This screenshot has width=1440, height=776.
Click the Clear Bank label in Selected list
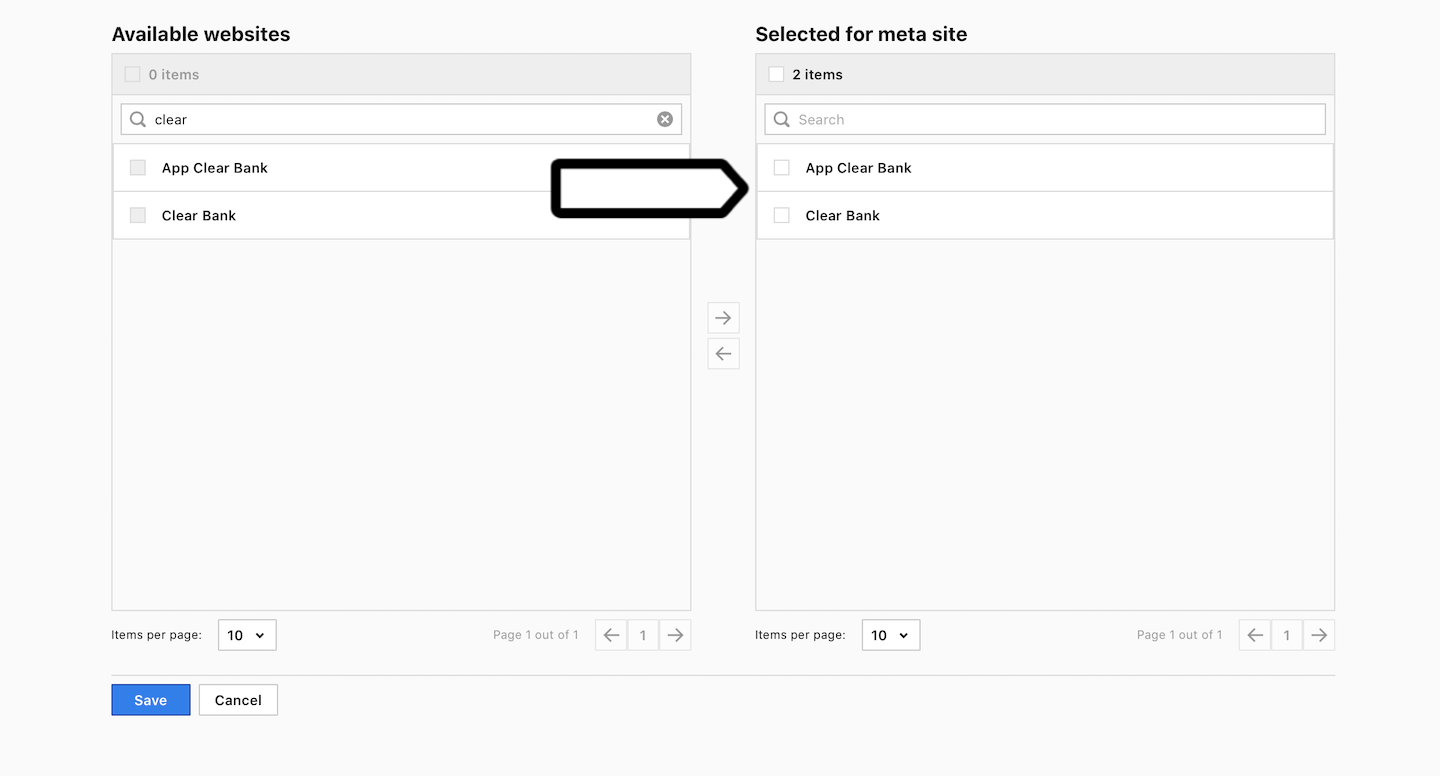coord(843,216)
